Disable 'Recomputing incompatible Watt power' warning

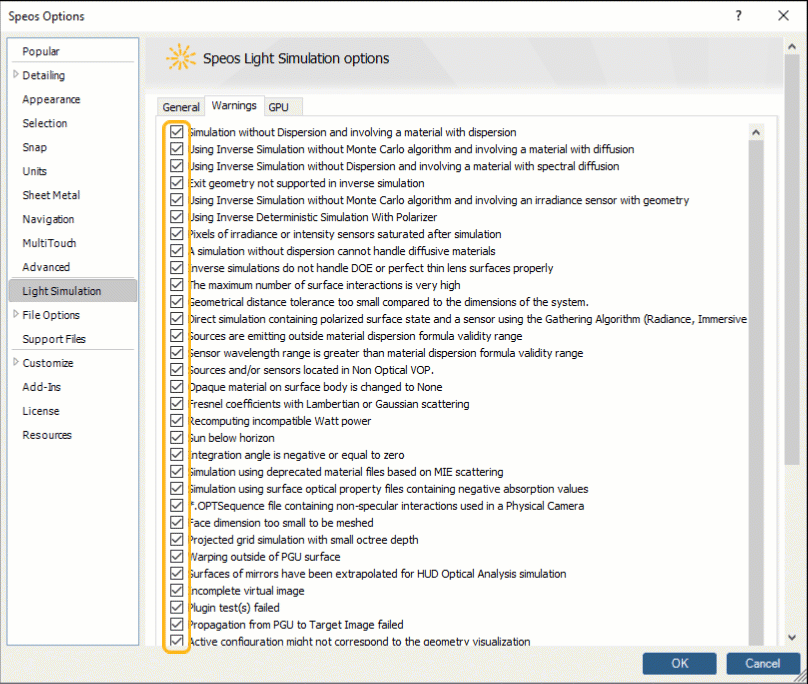coord(176,420)
